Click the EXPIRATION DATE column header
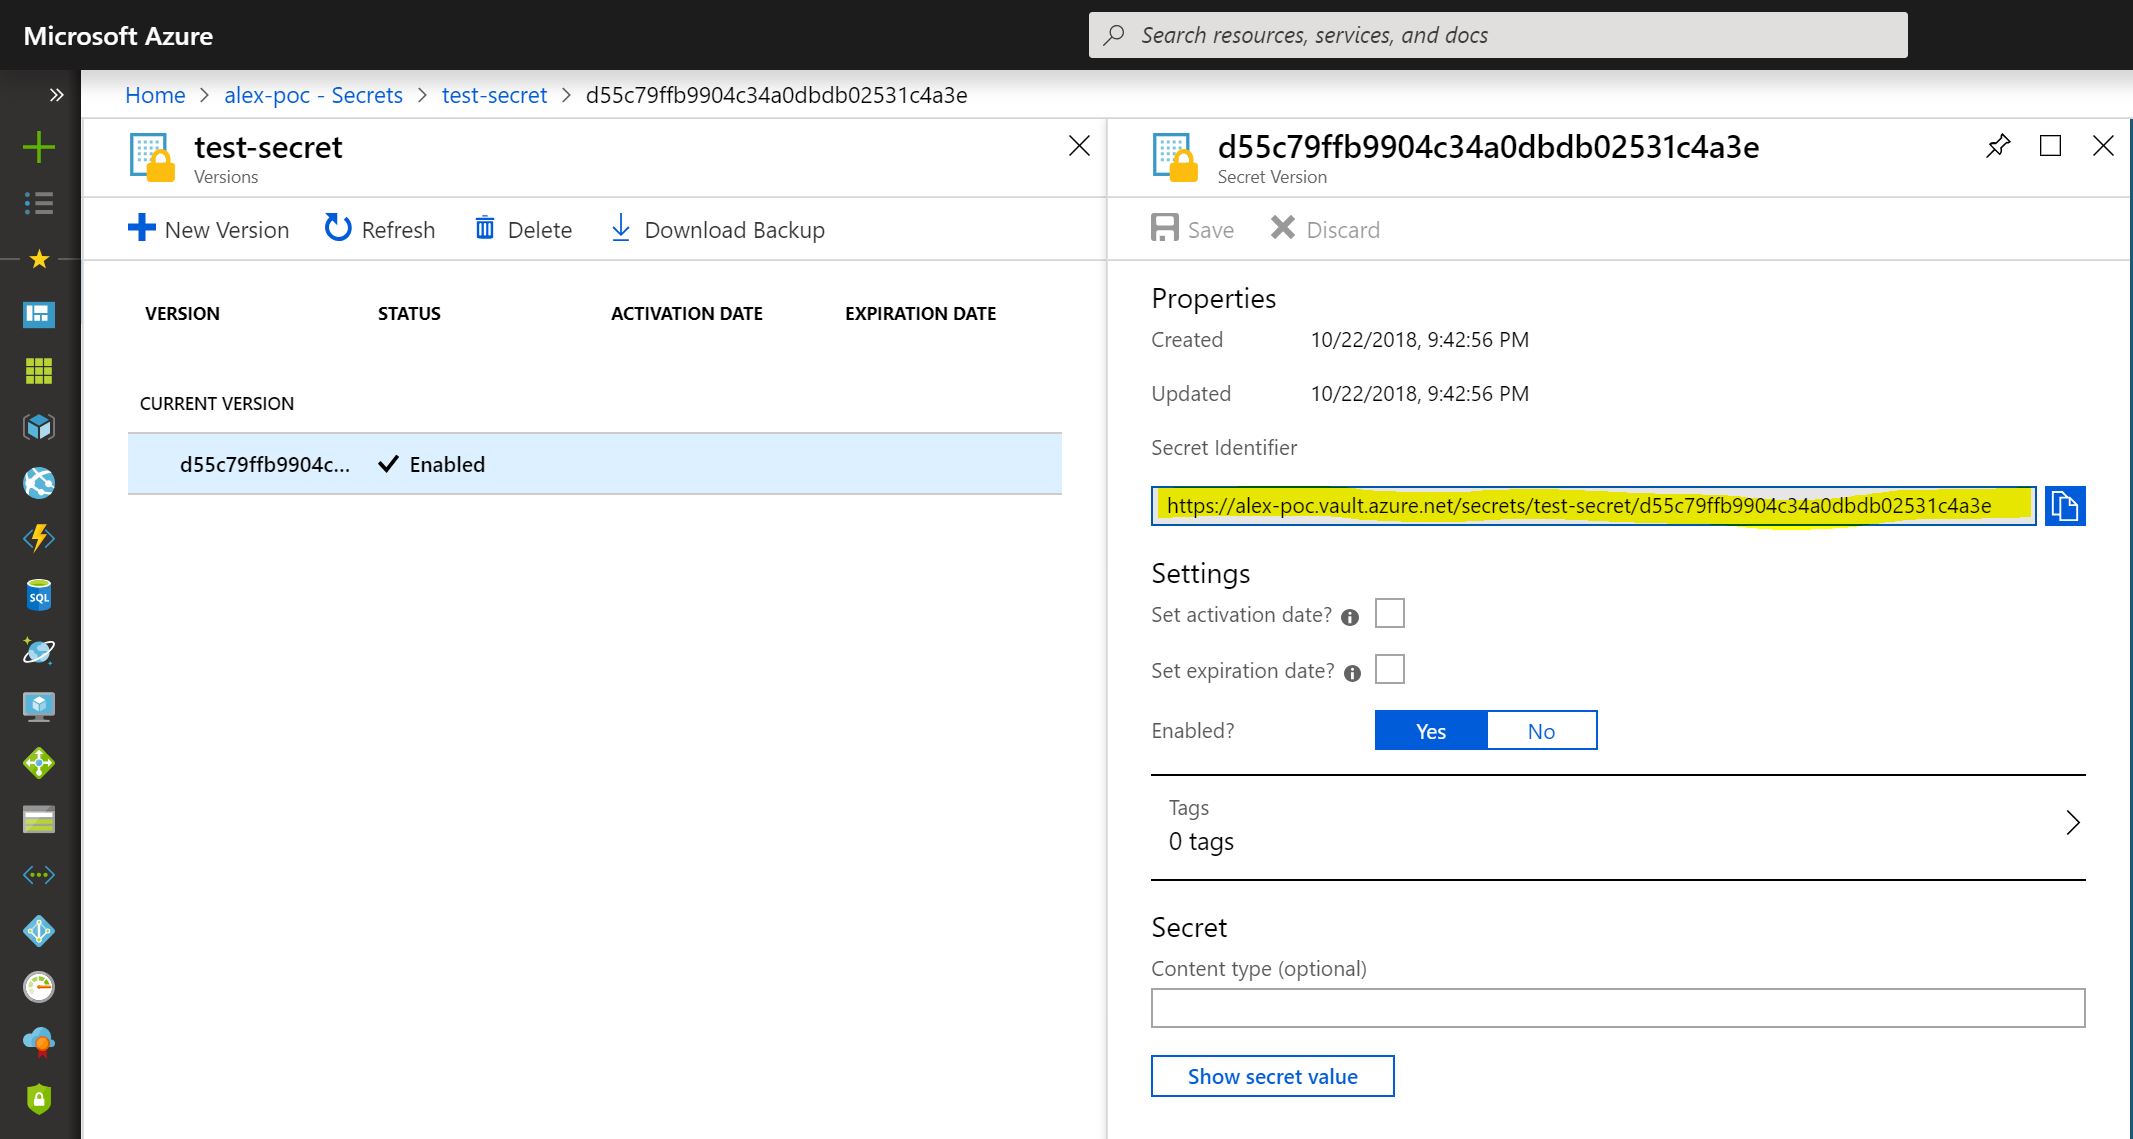The height and width of the screenshot is (1139, 2133). [x=920, y=314]
